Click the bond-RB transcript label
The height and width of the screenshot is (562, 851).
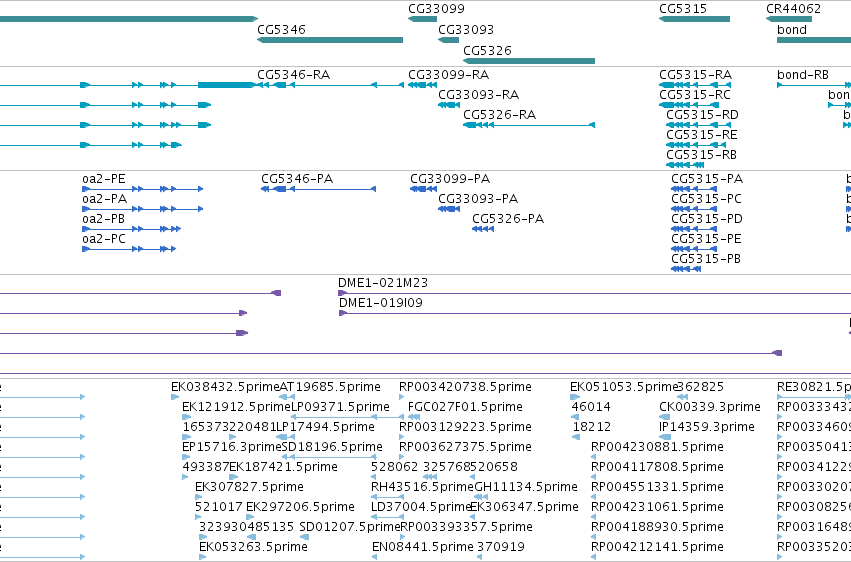(803, 75)
